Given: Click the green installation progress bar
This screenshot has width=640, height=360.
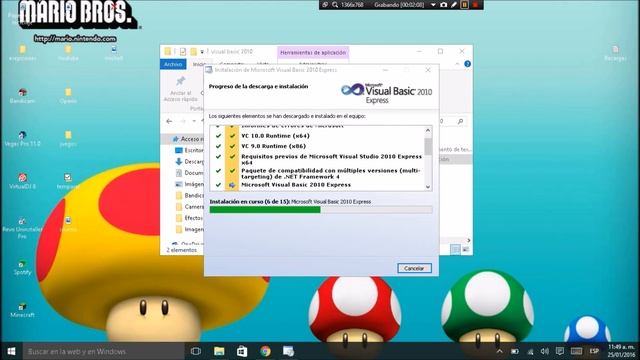Looking at the screenshot, I should [321, 210].
